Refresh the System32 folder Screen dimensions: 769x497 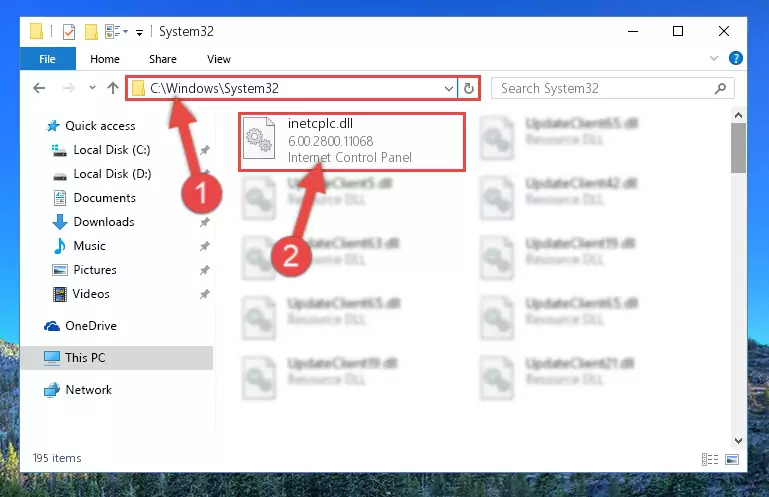(469, 88)
